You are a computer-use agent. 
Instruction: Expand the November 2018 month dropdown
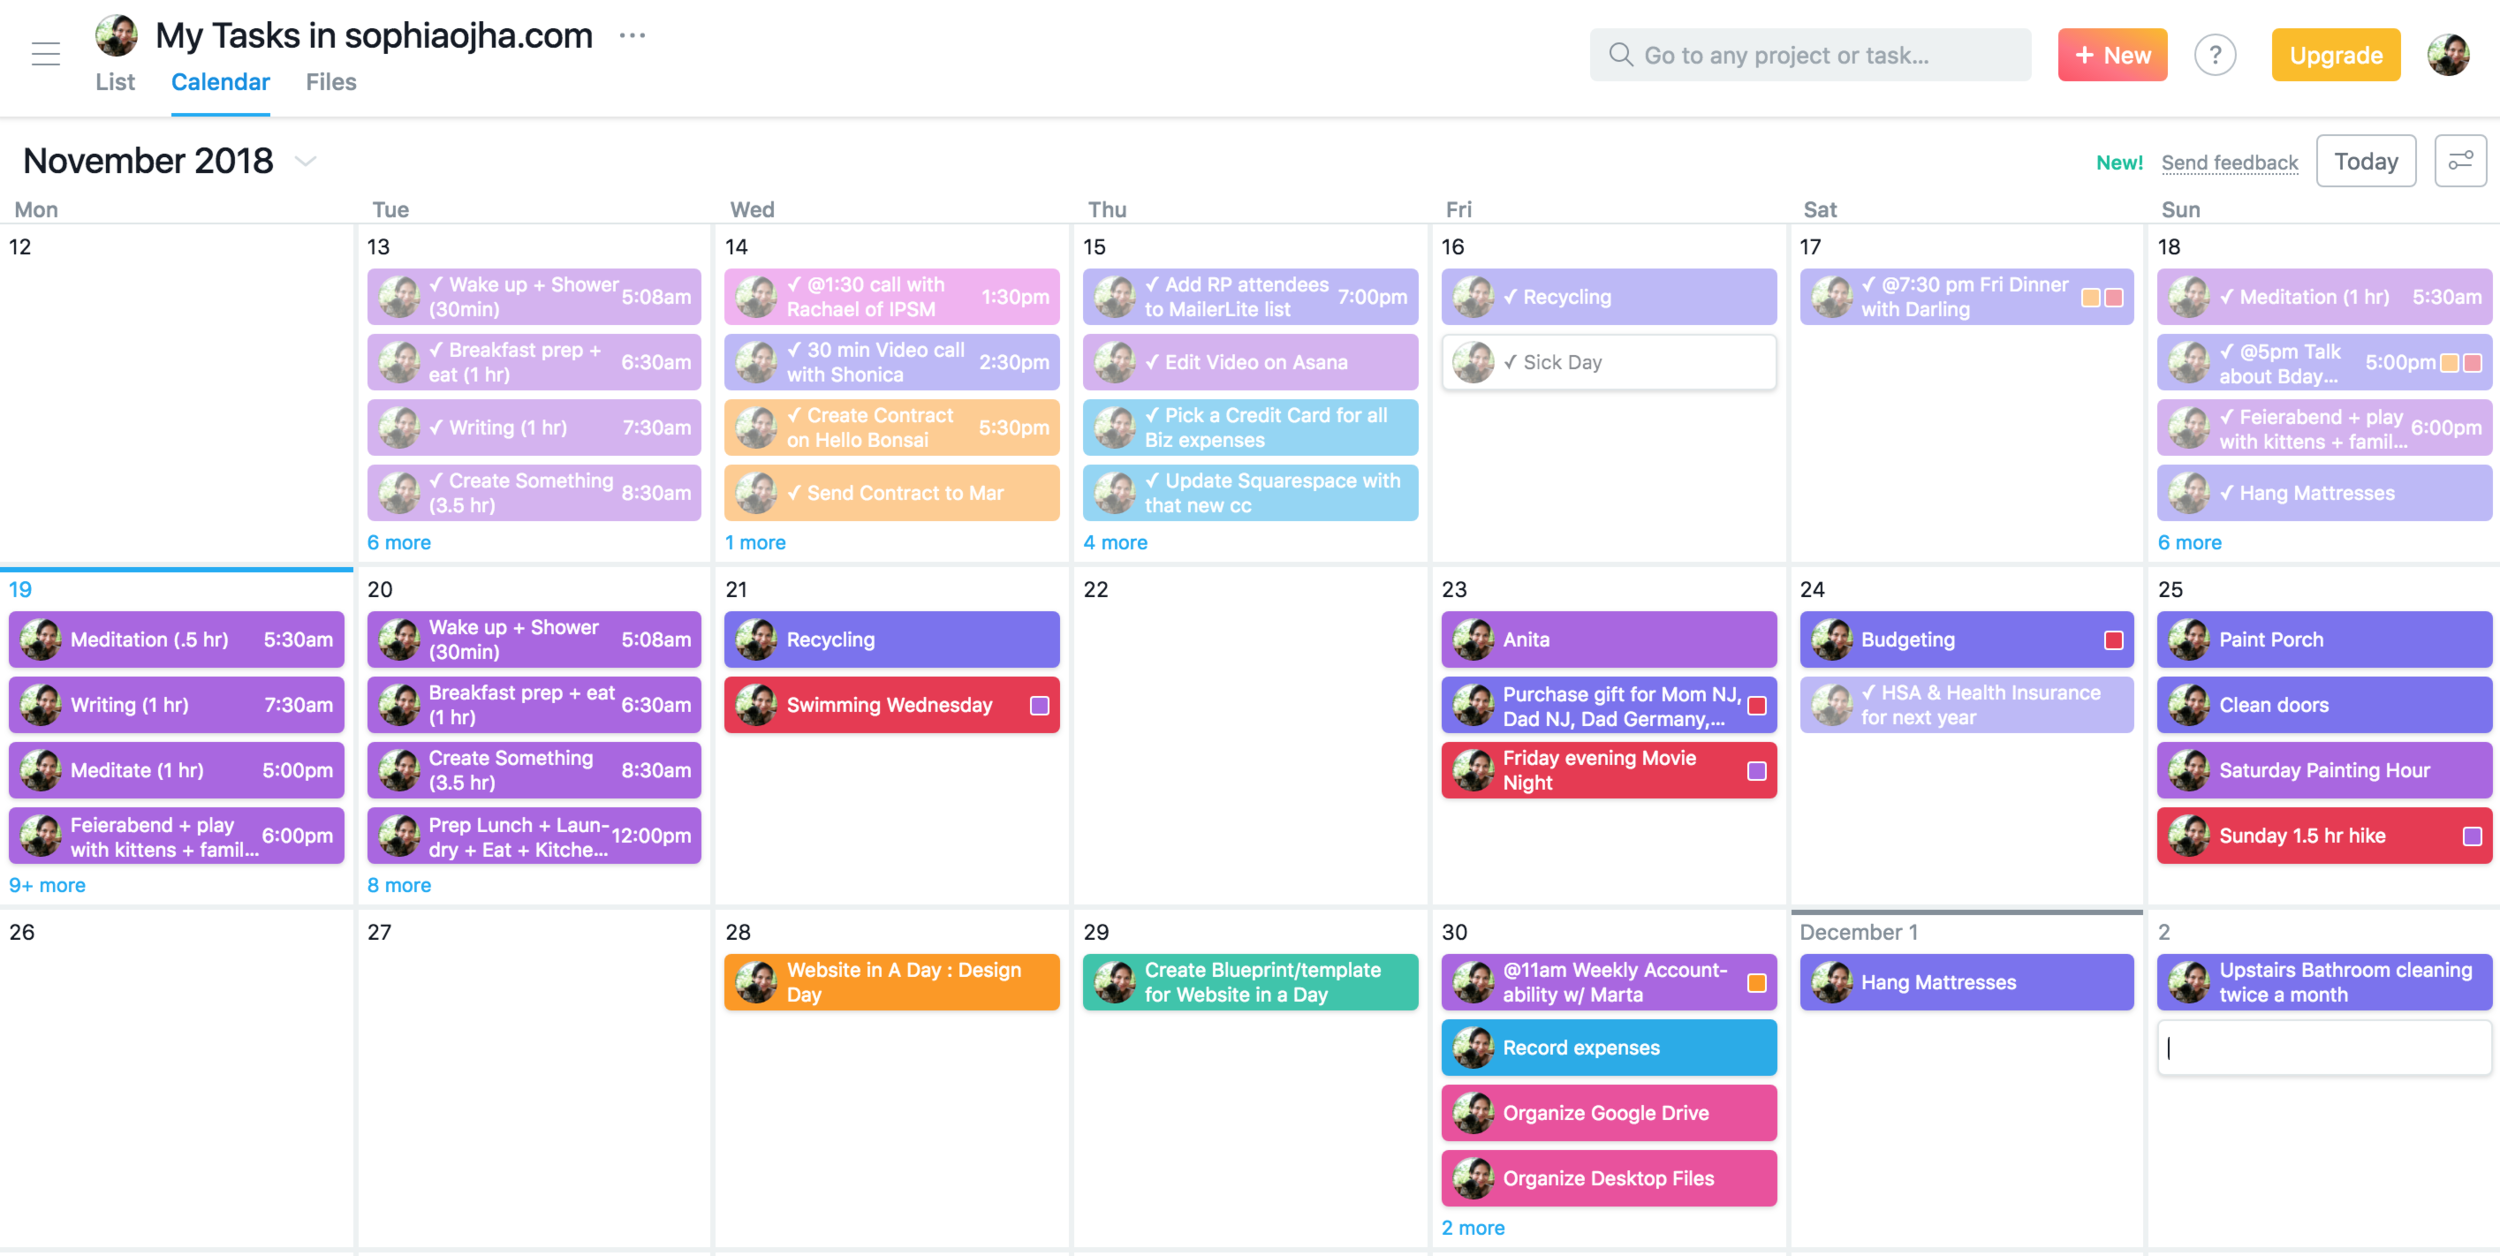tap(306, 161)
